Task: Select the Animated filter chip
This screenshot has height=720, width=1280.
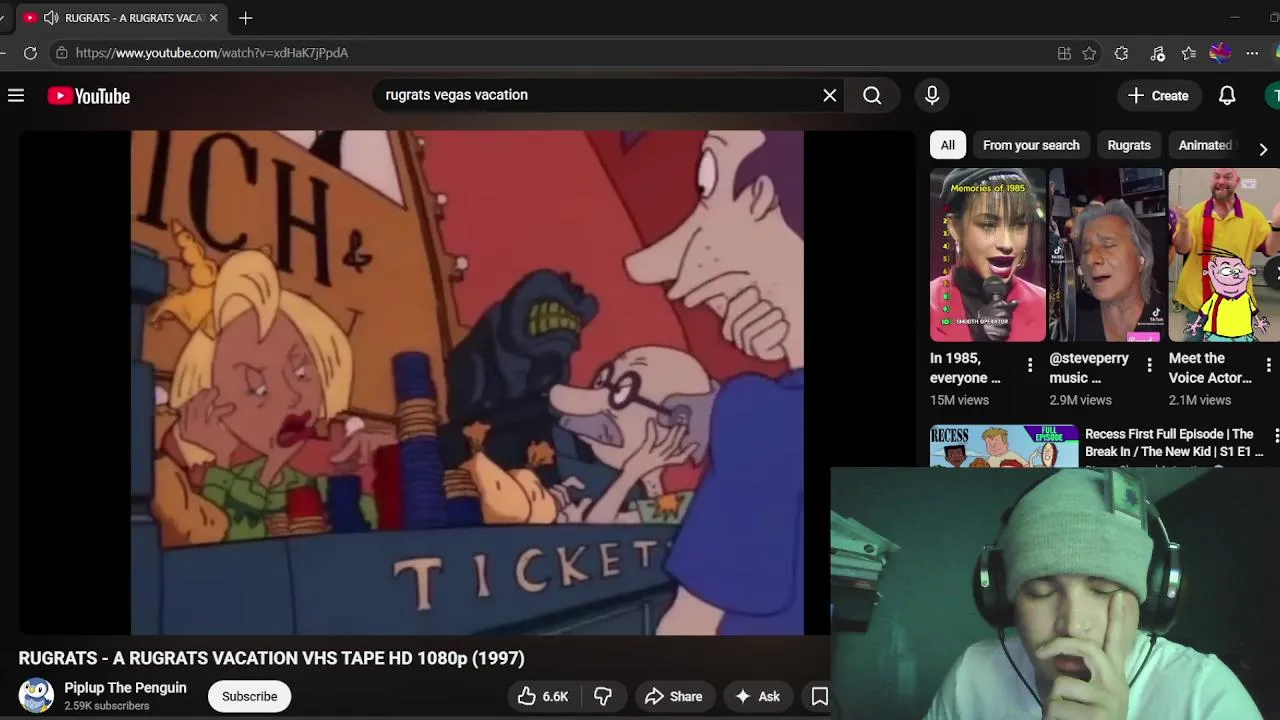Action: tap(1206, 145)
